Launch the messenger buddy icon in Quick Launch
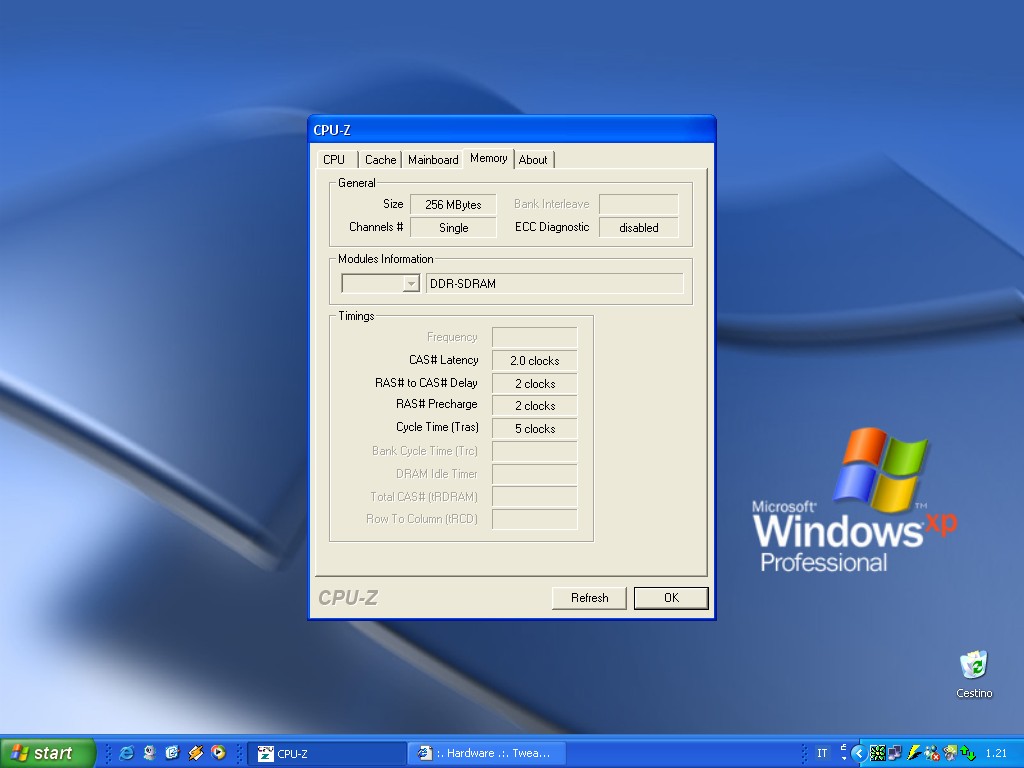 coord(150,753)
